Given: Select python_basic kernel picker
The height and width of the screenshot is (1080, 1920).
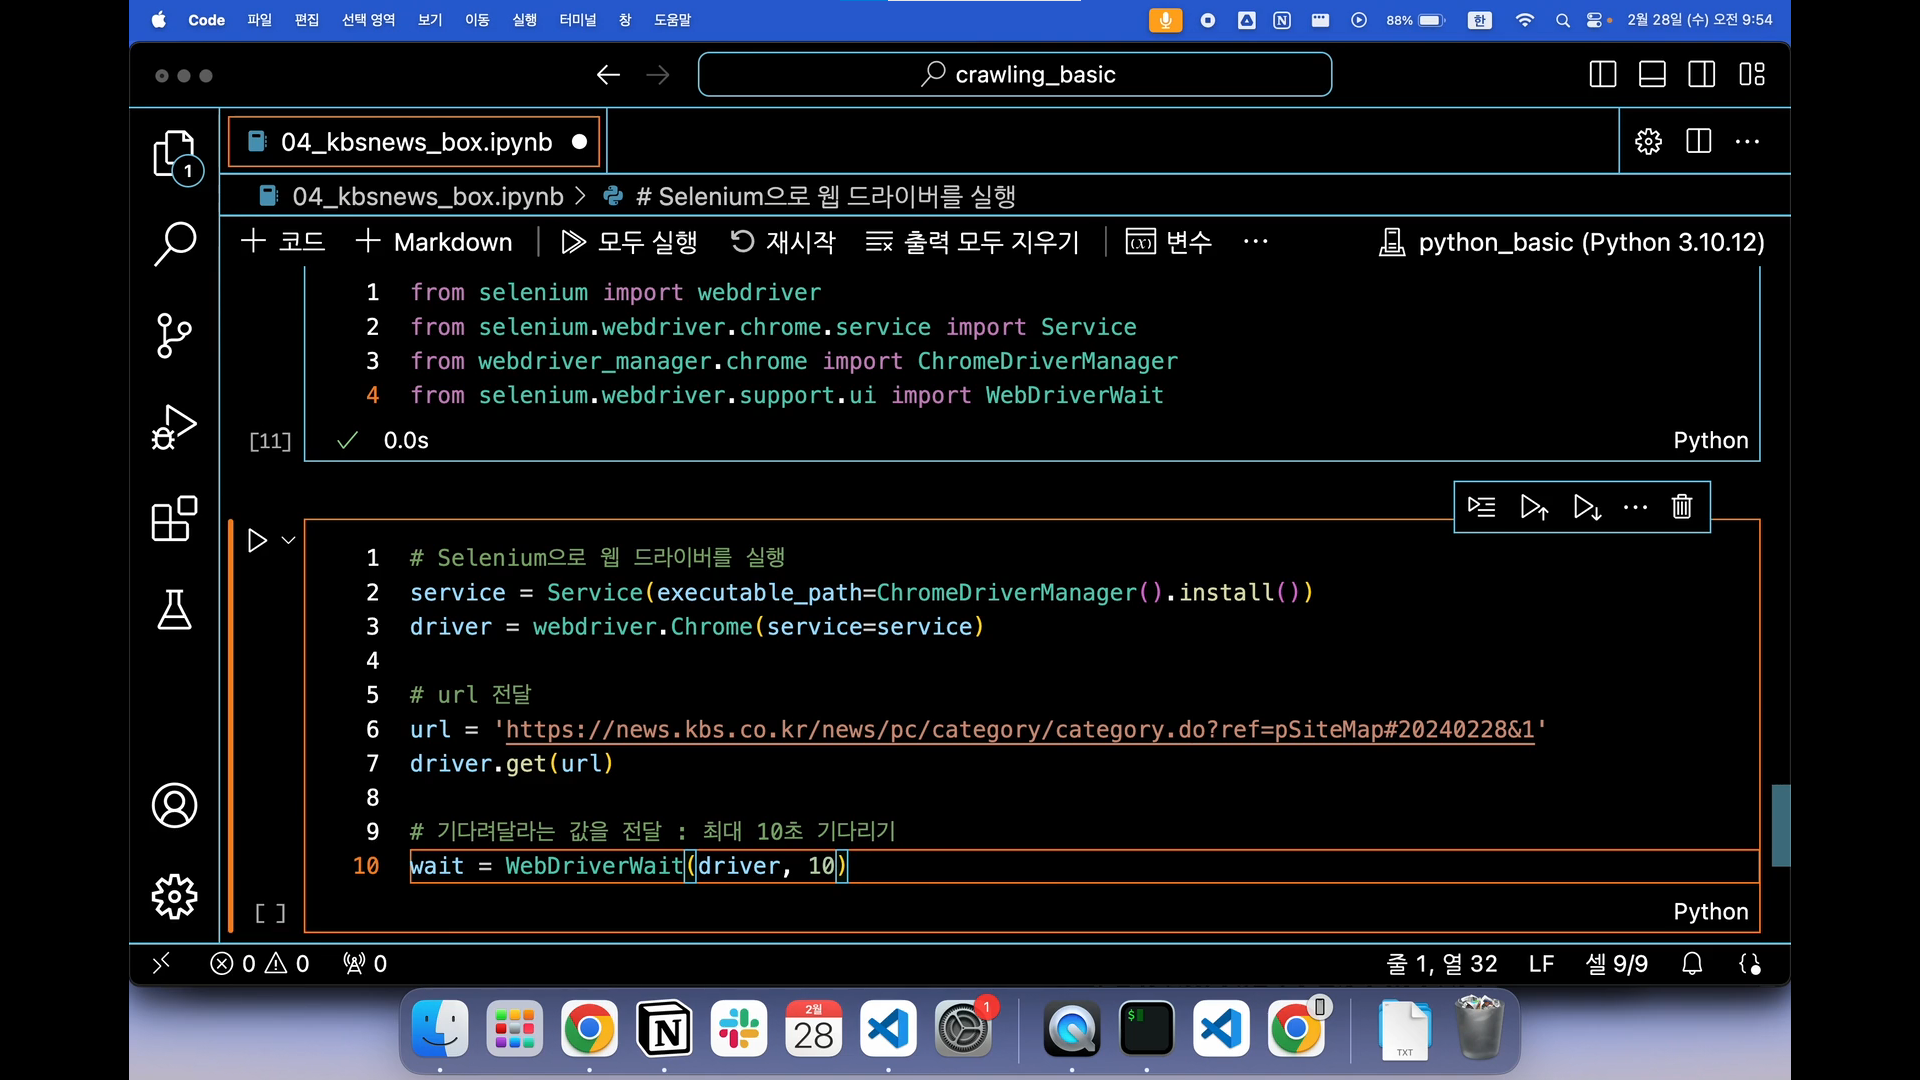Looking at the screenshot, I should (1571, 242).
